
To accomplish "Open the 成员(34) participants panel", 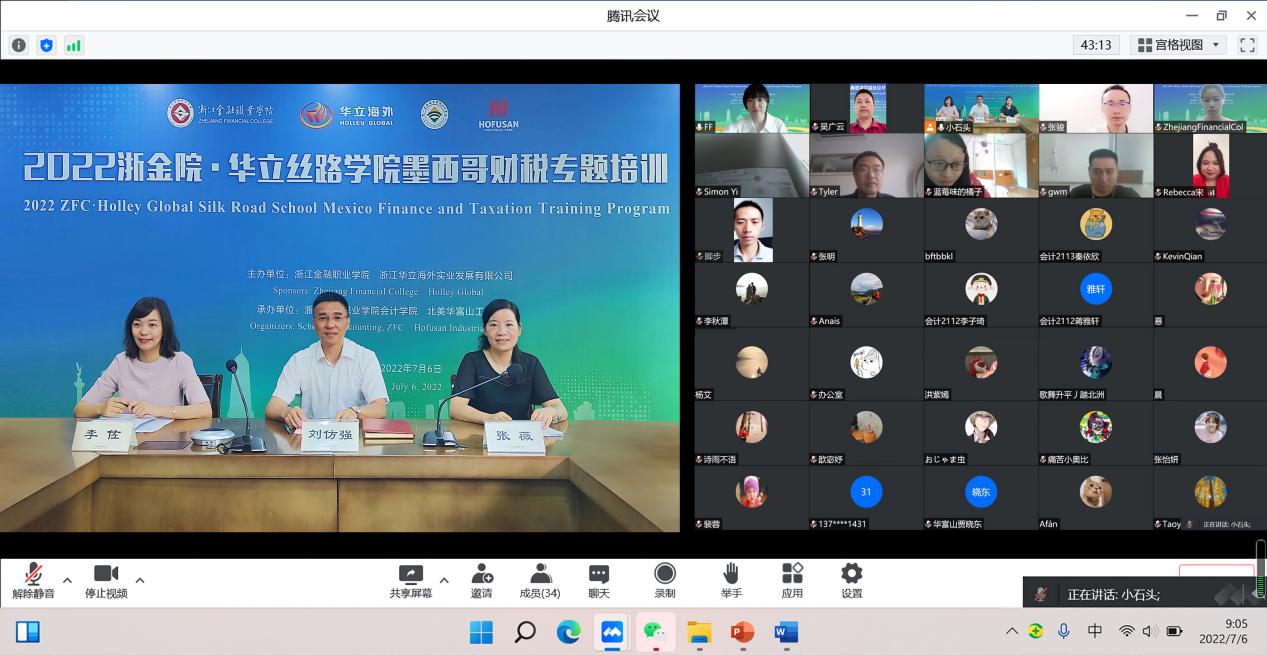I will 540,580.
